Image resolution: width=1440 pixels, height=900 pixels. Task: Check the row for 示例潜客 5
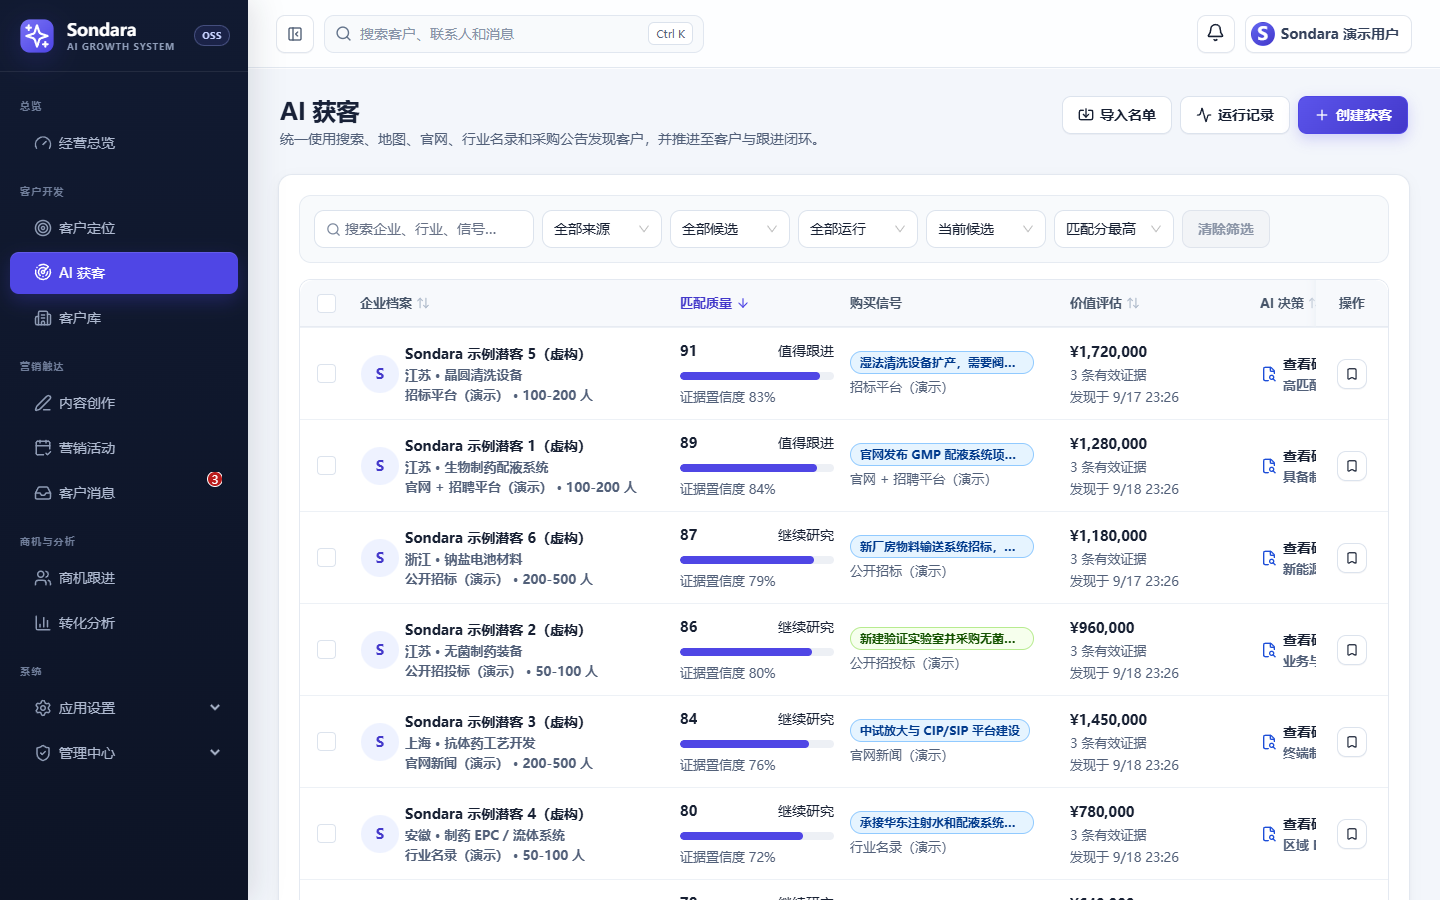pyautogui.click(x=327, y=373)
